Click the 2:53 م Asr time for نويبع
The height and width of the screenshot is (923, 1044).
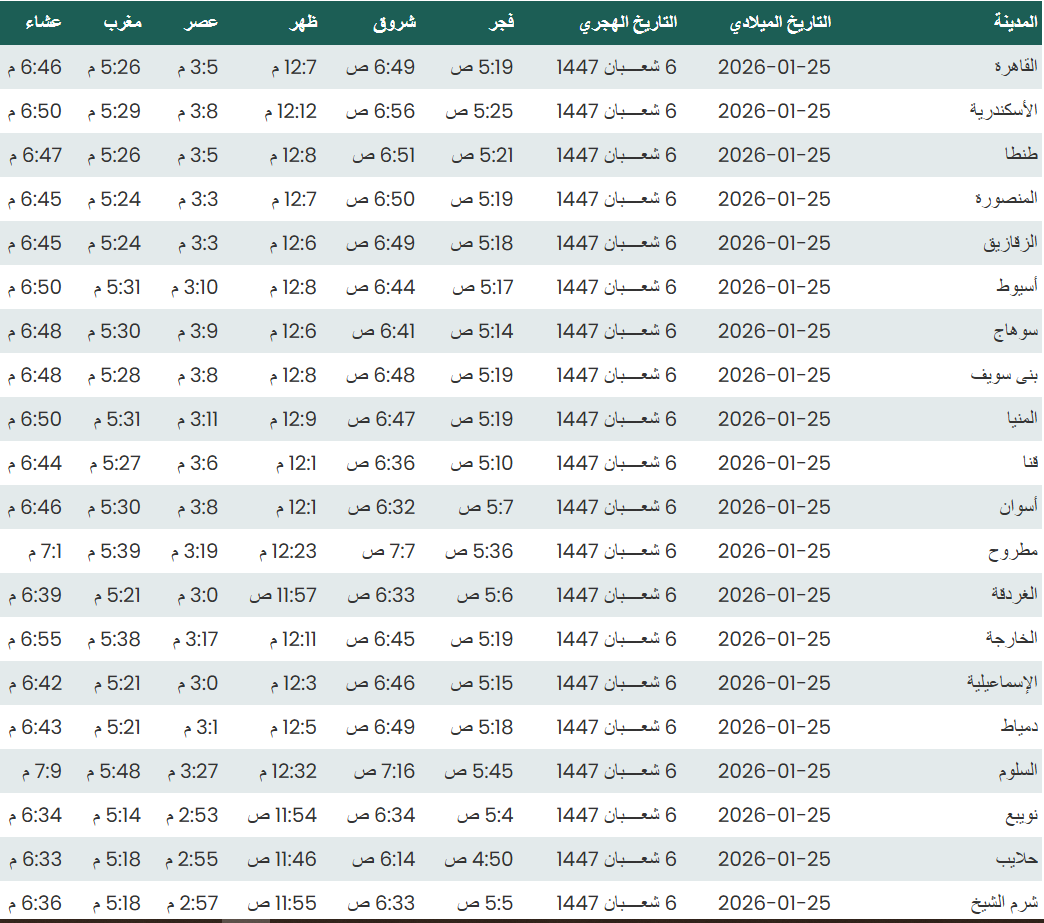193,815
